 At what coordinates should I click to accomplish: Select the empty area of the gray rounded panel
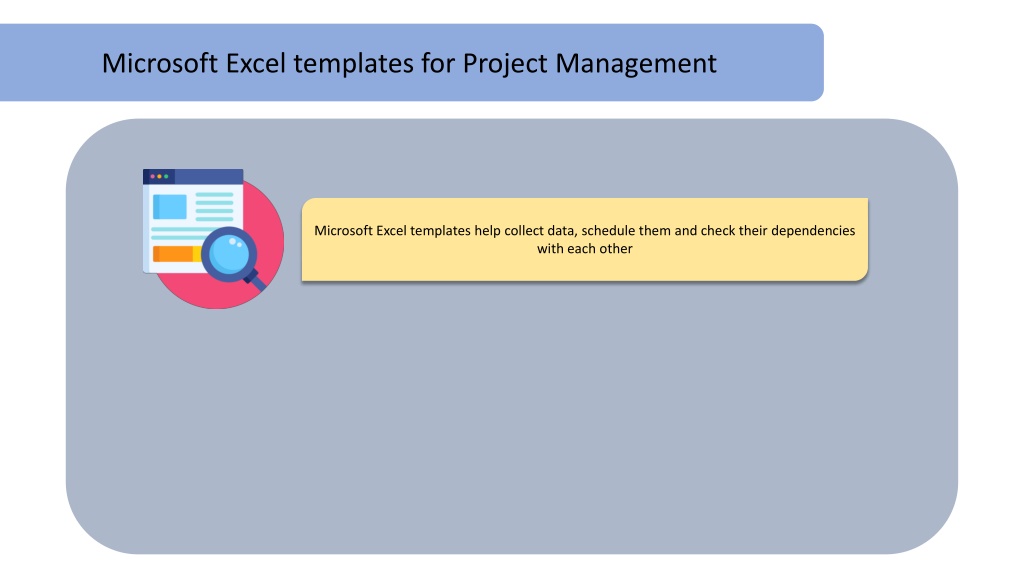coord(511,418)
